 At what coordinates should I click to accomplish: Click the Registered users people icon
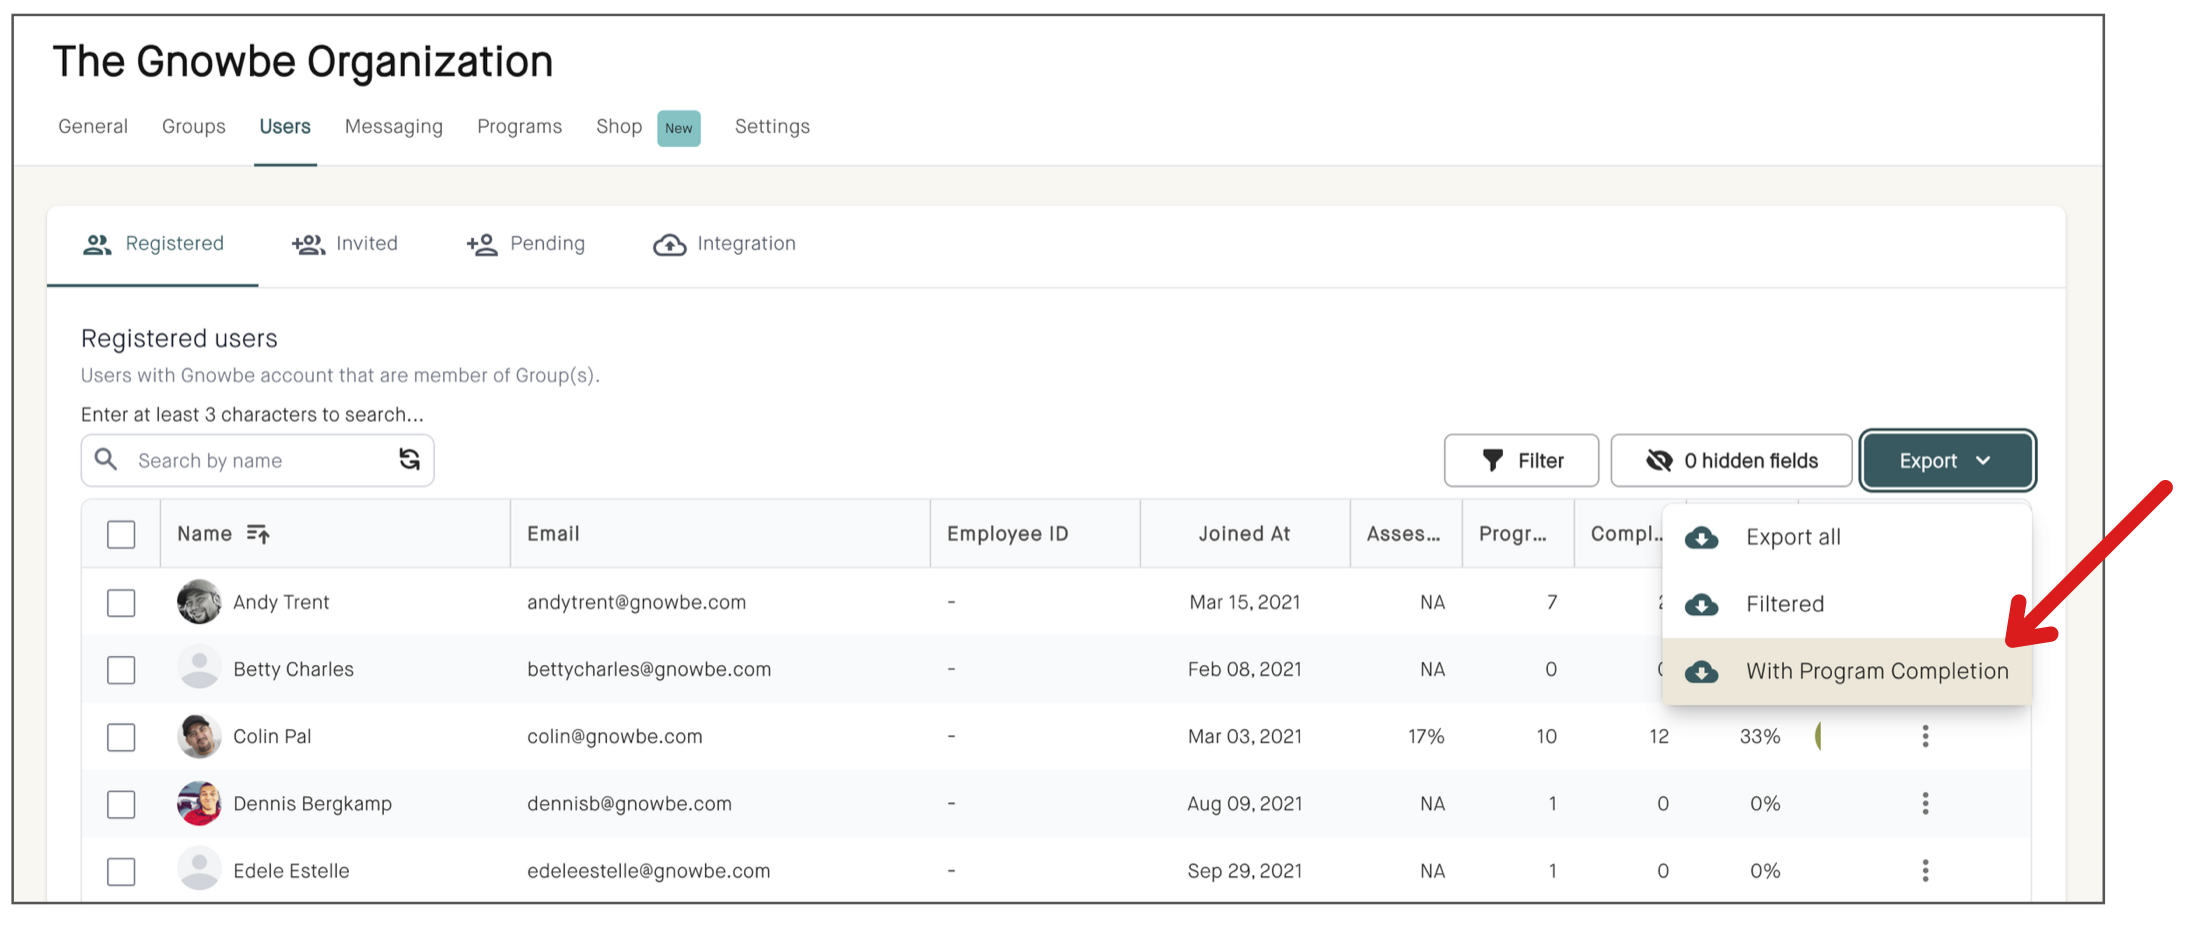(97, 243)
